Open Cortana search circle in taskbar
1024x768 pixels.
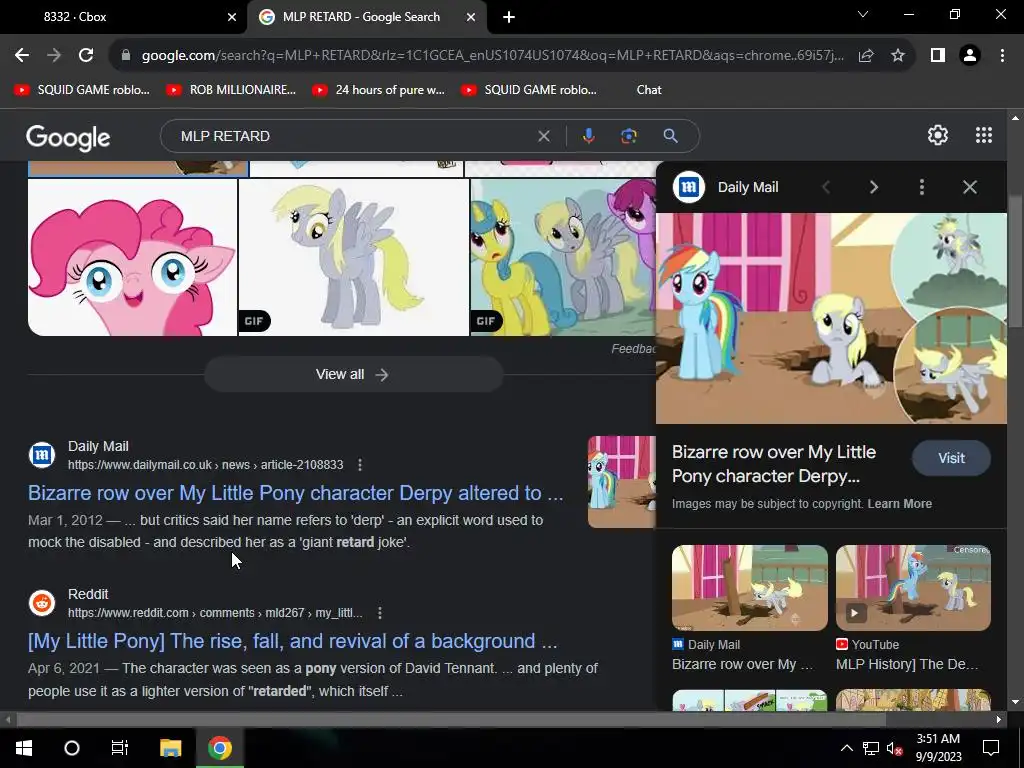[x=72, y=748]
